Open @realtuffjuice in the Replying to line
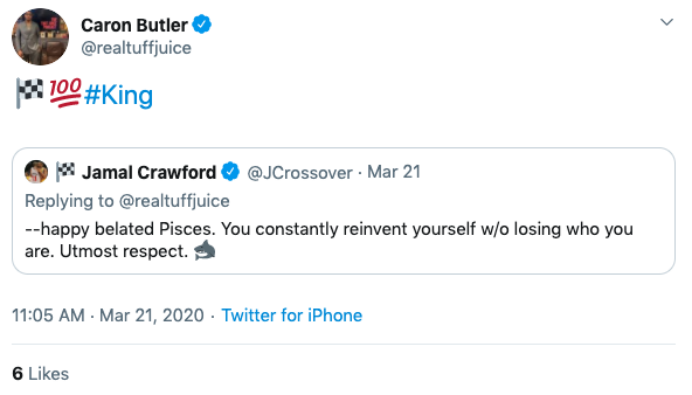692x395 pixels. pos(174,201)
